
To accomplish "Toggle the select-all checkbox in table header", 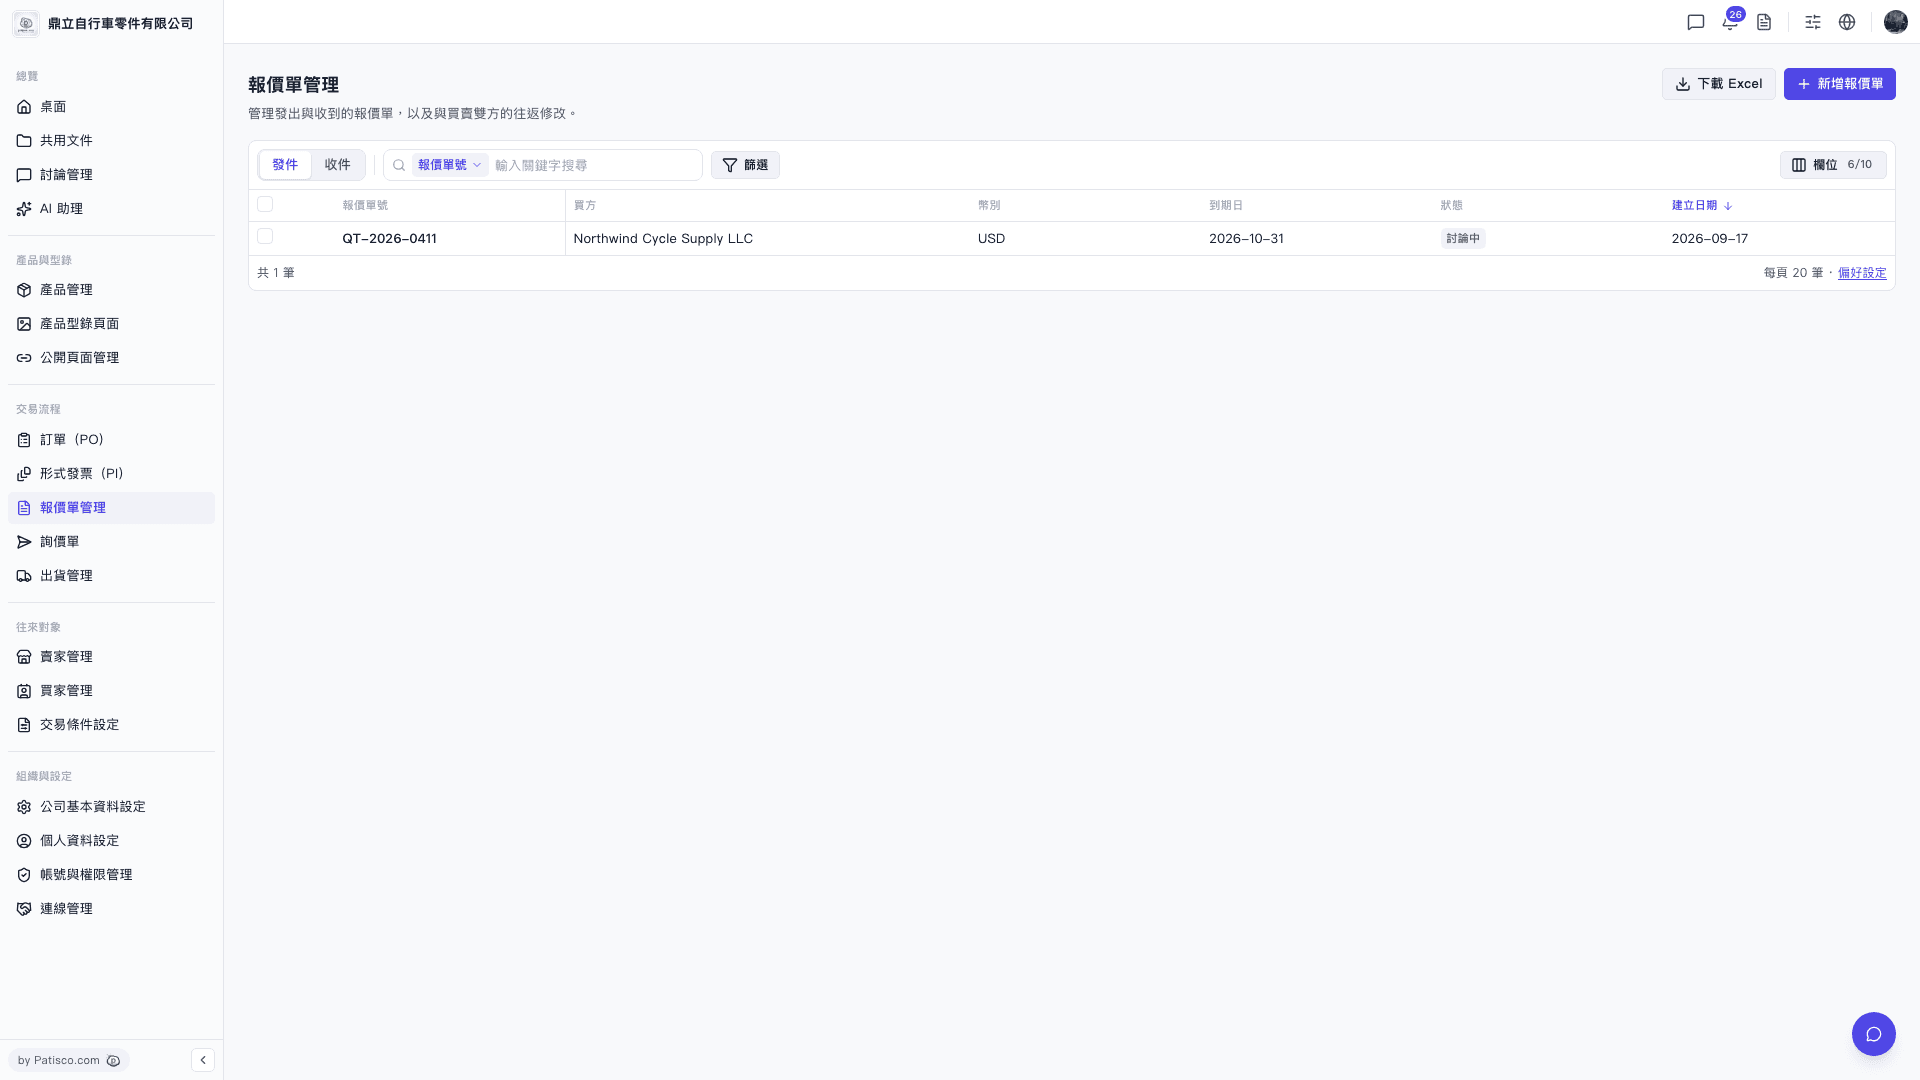I will [265, 204].
